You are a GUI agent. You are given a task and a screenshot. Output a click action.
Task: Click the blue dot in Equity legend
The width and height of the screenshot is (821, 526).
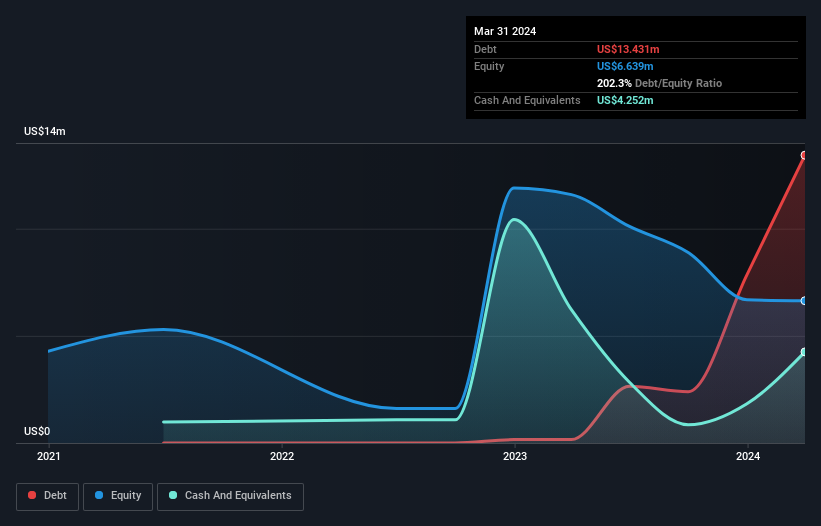[x=99, y=495]
